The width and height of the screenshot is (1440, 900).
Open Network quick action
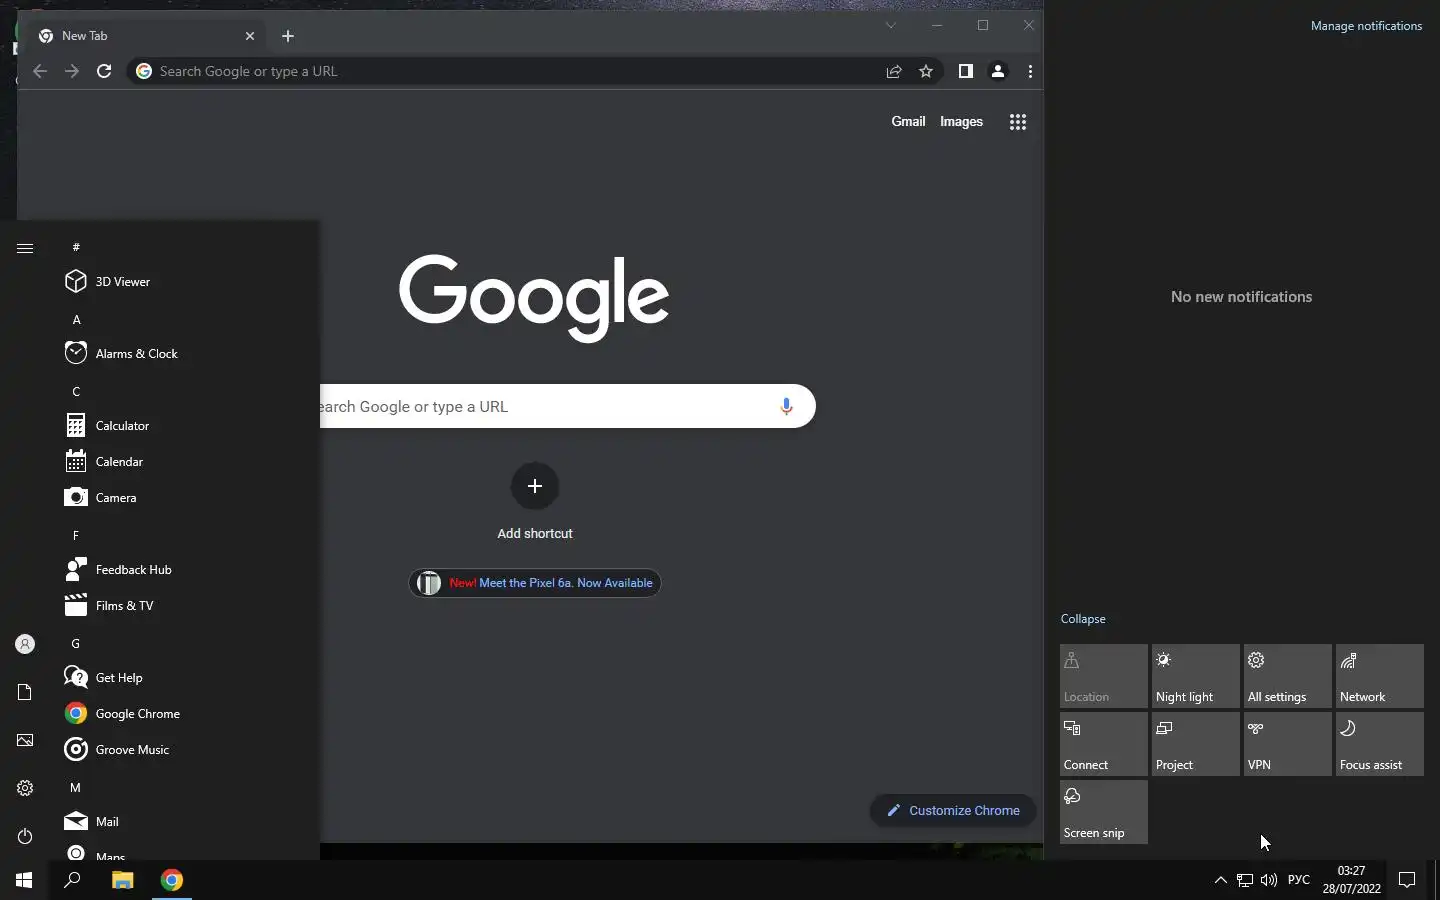[x=1380, y=676]
